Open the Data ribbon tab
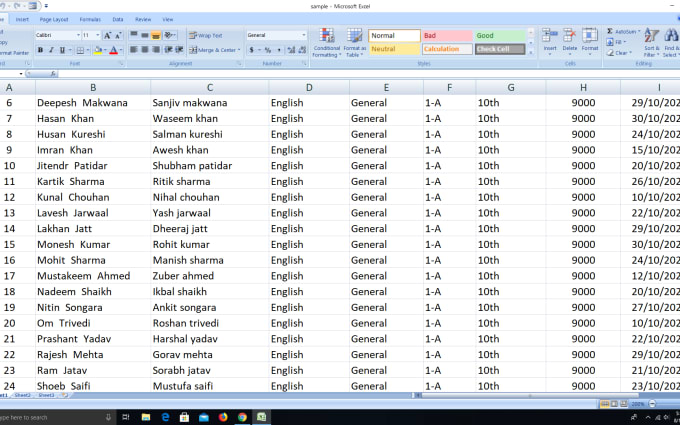Screen dimensions: 680x425 118,20
